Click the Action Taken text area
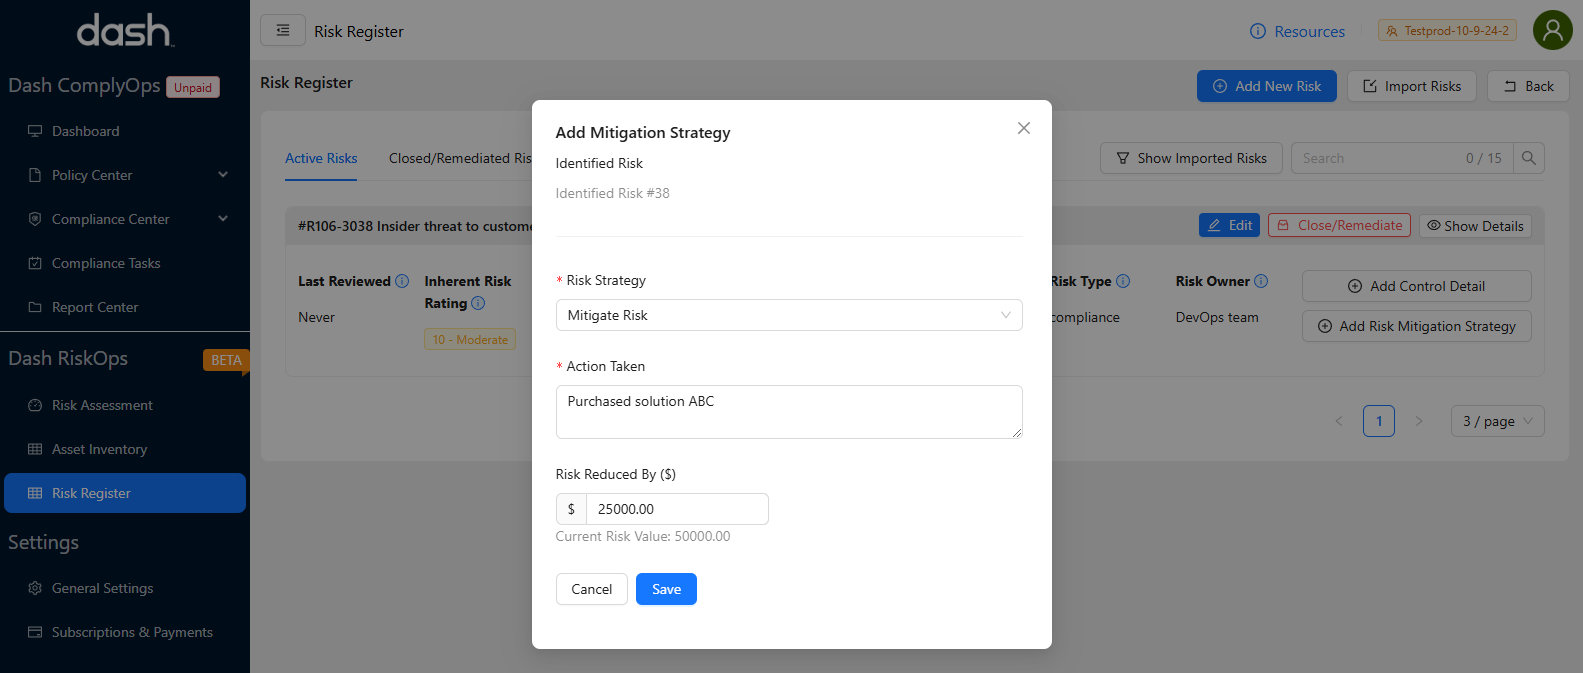1583x673 pixels. pos(788,411)
